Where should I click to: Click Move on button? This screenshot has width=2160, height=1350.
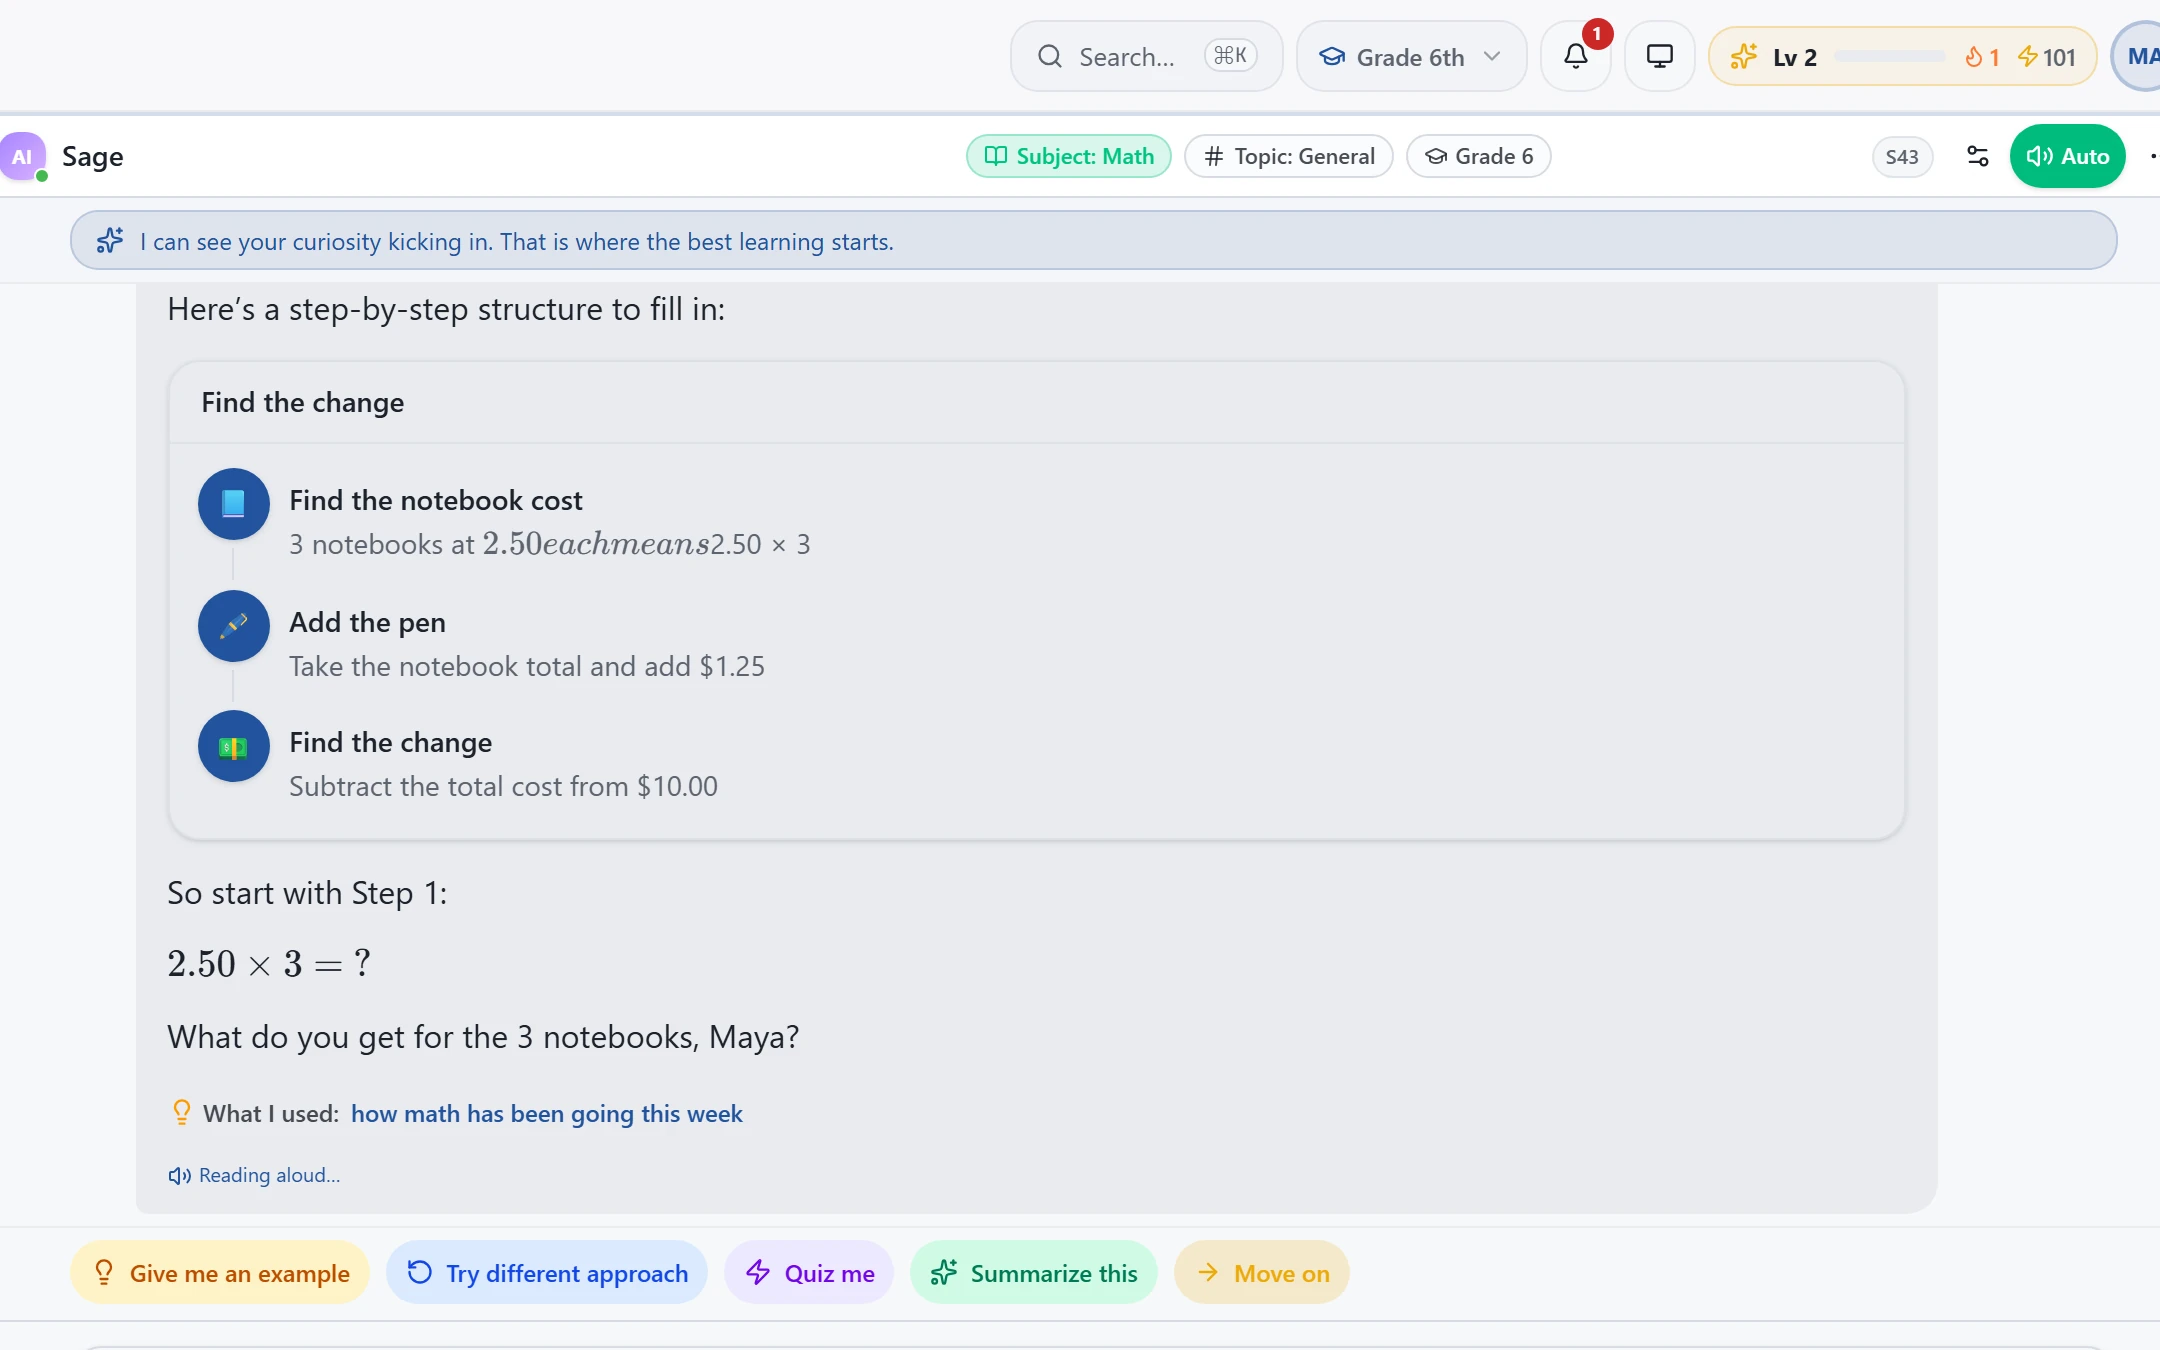[x=1262, y=1273]
